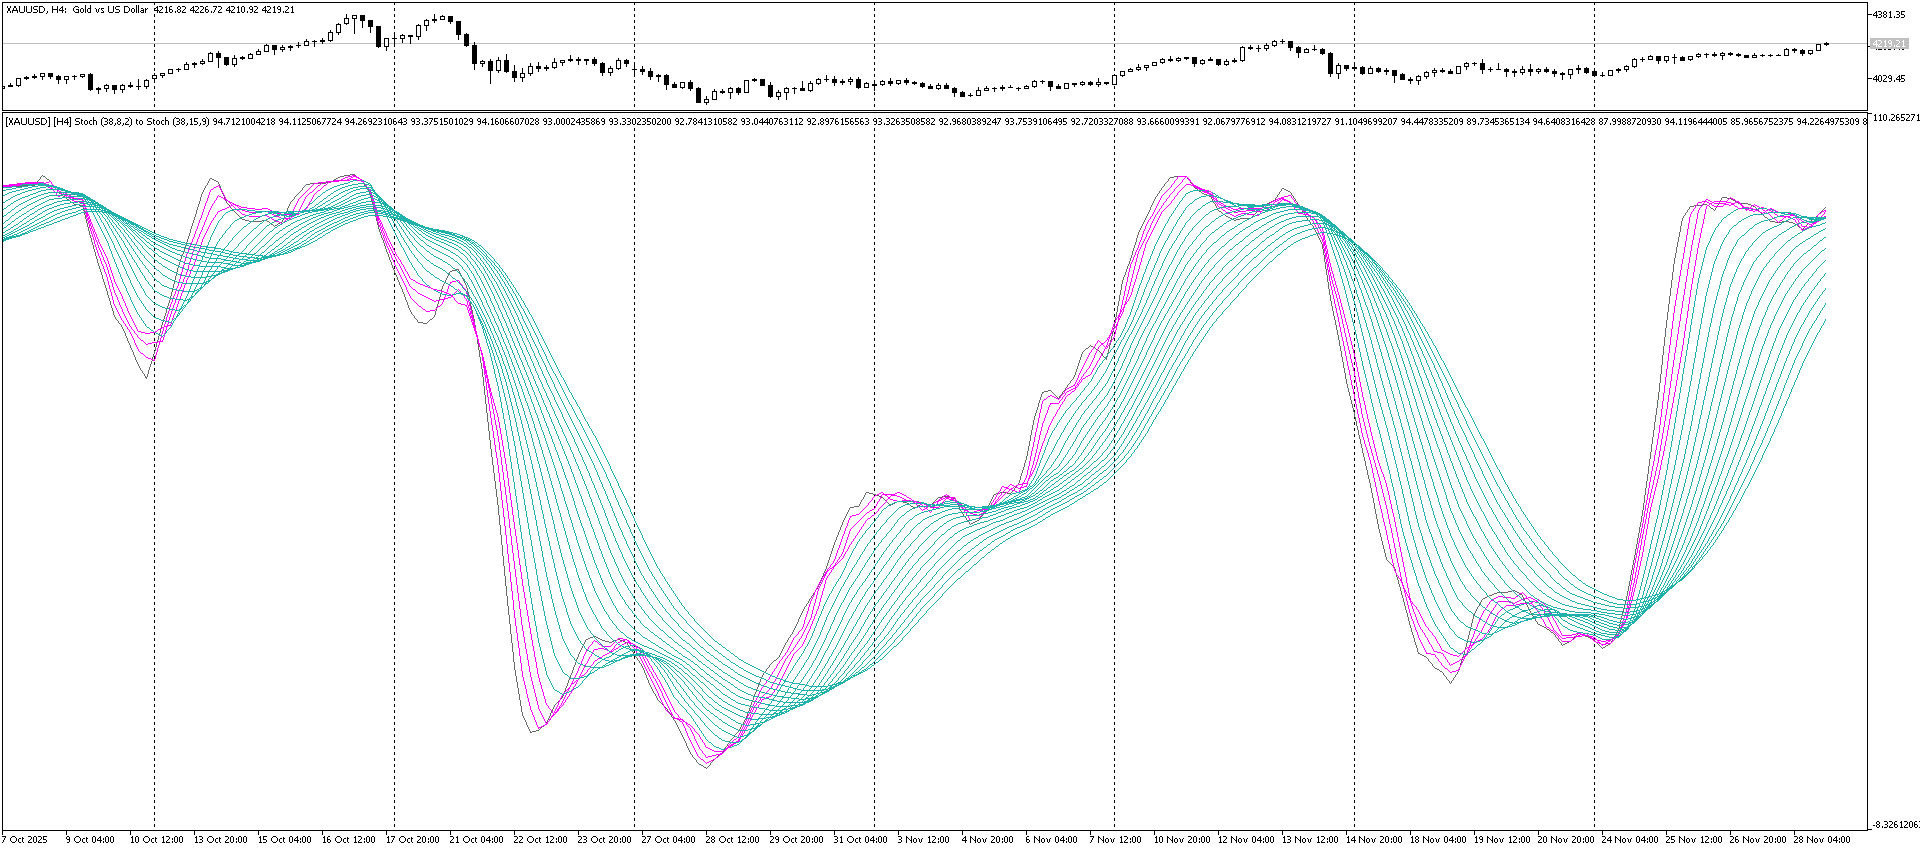The image size is (1920, 851).
Task: Click the indicator buffer value 94.1606607028
Action: pos(508,122)
